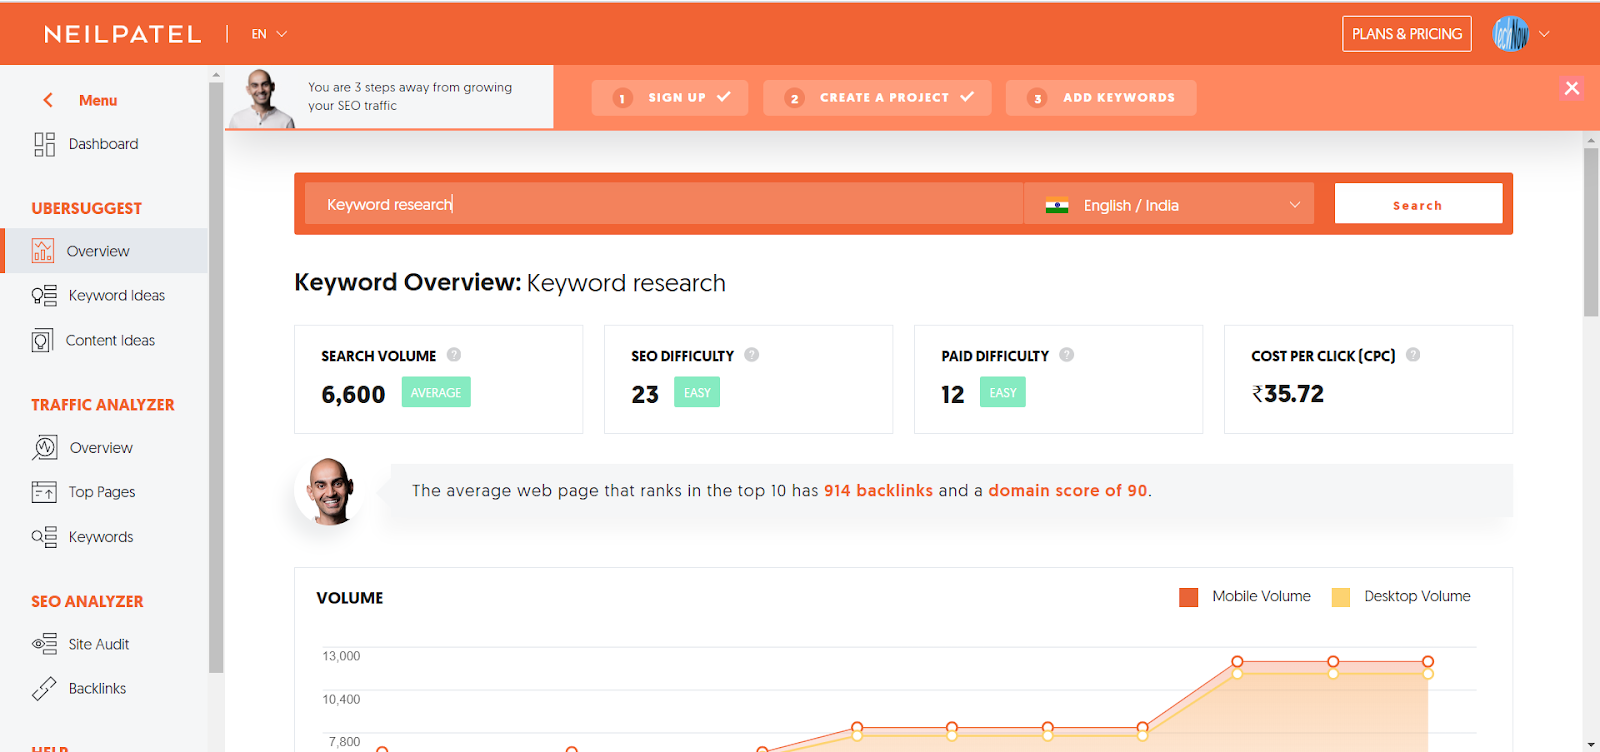Viewport: 1600px width, 752px height.
Task: Click the ₹35.72 CPC value
Action: [x=1288, y=394]
